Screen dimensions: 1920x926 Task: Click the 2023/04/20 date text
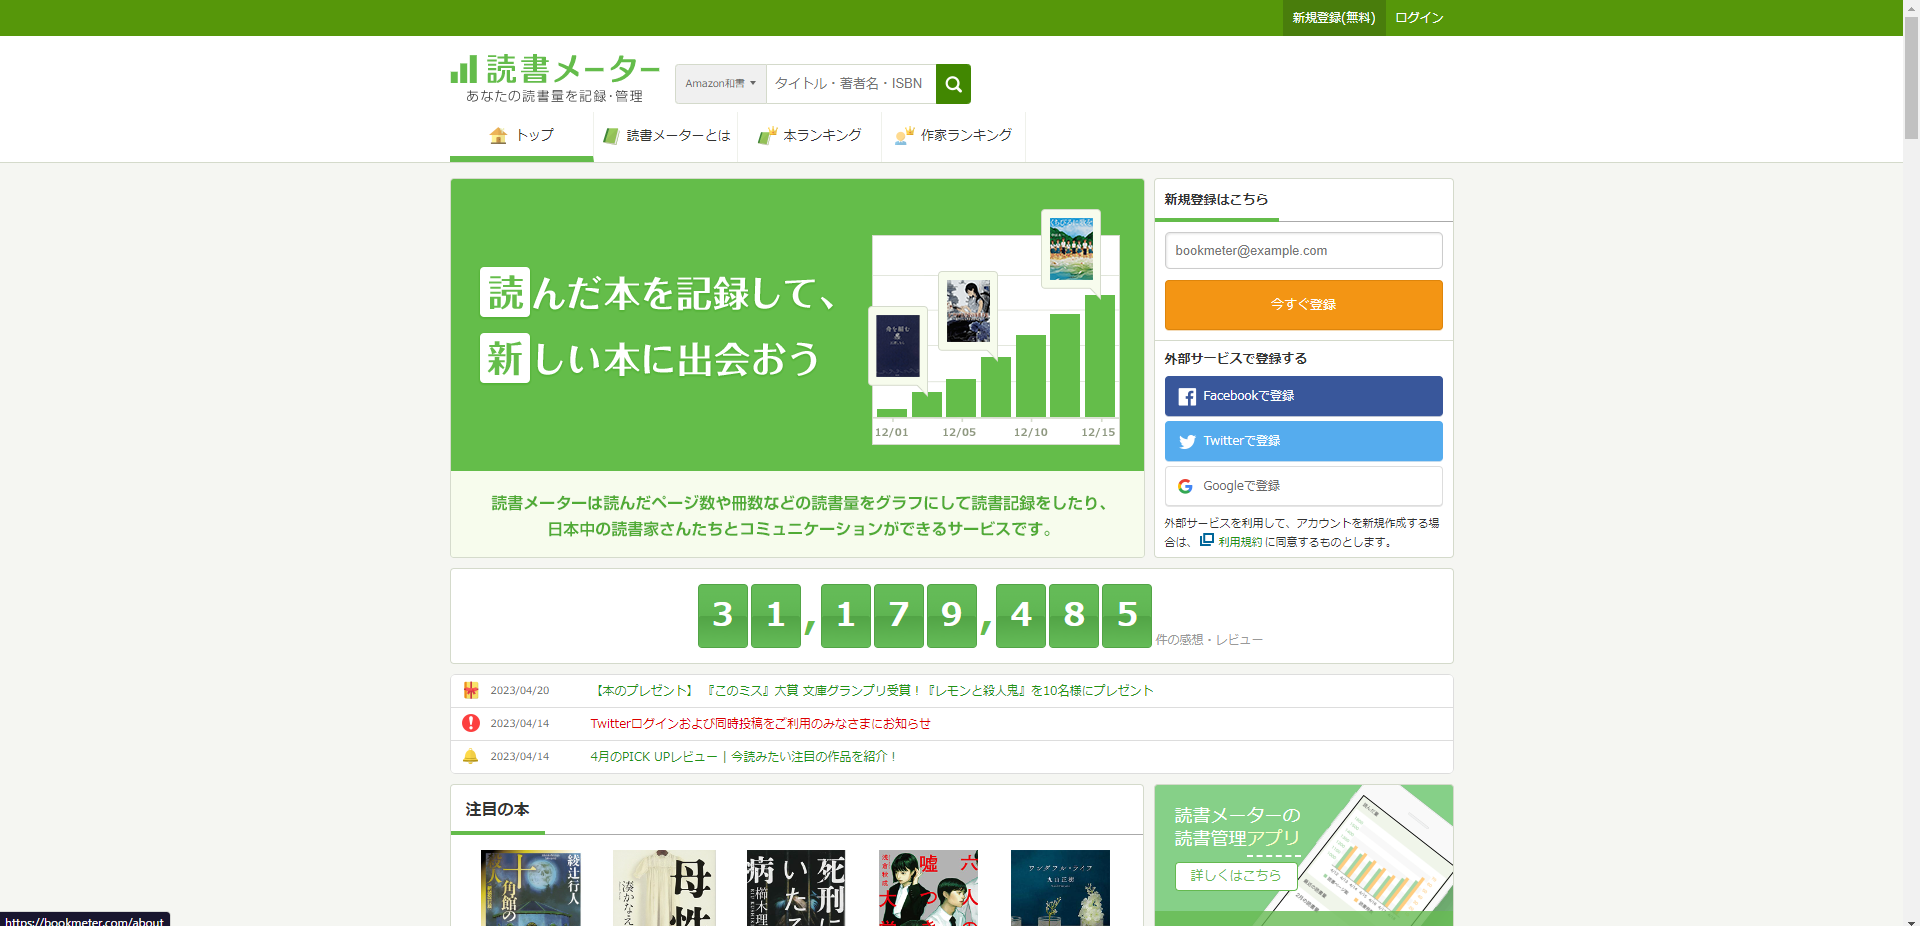tap(519, 691)
